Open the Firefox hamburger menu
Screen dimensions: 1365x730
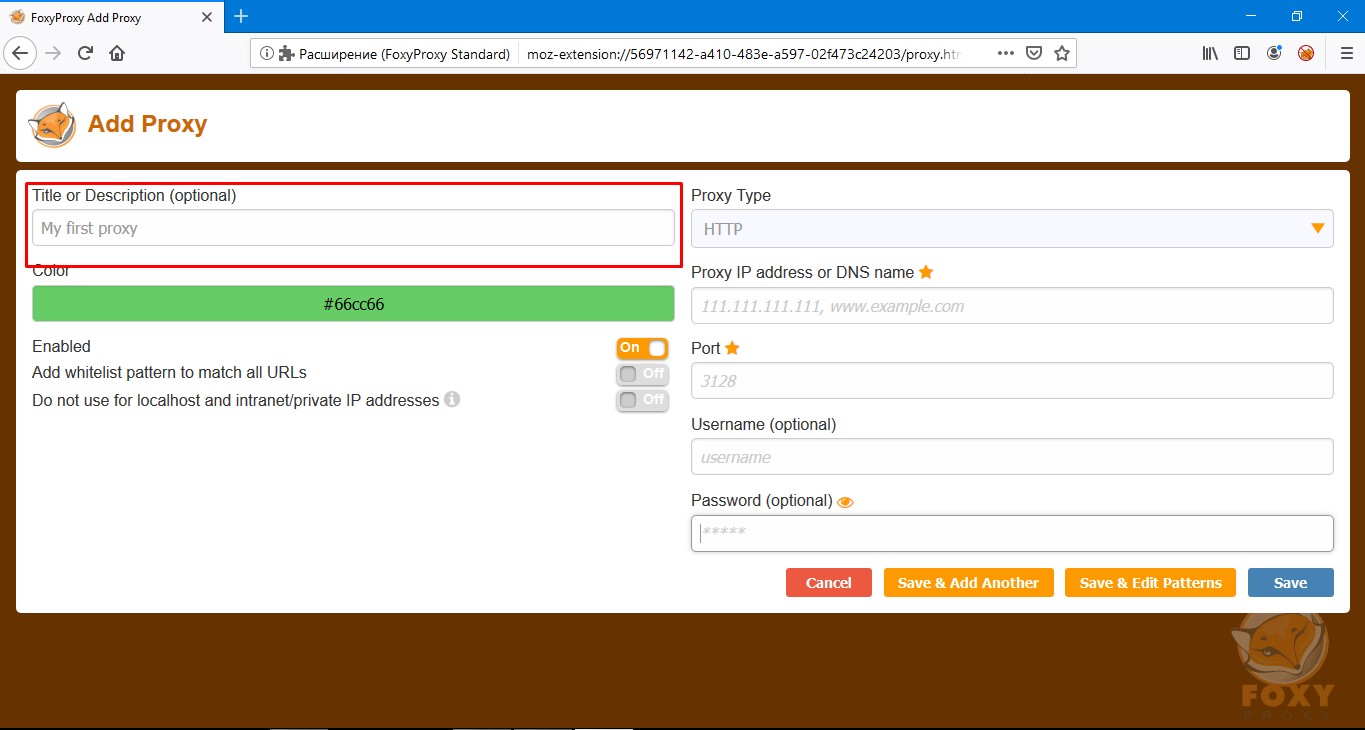[1345, 53]
